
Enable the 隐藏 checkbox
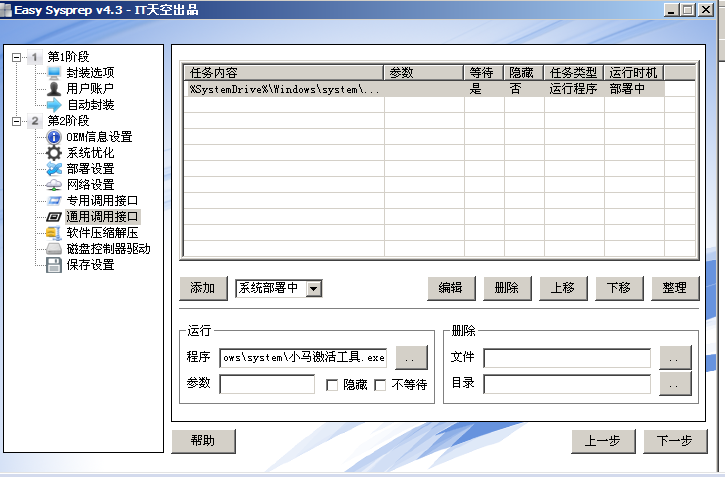tap(332, 385)
